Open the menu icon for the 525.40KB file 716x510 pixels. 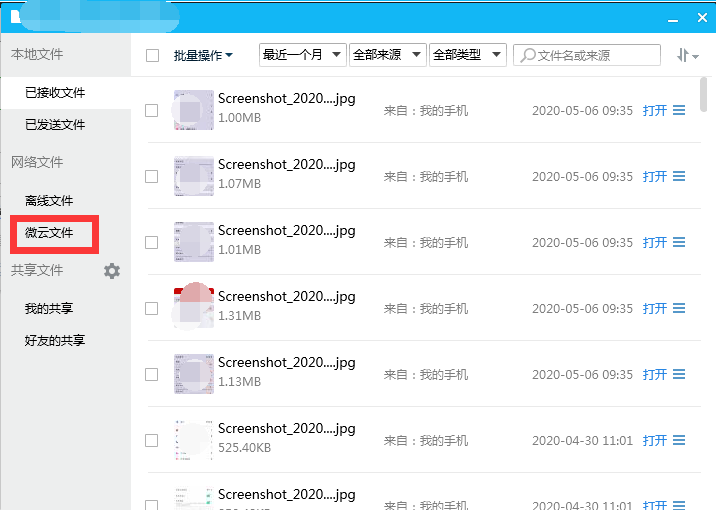(x=679, y=441)
